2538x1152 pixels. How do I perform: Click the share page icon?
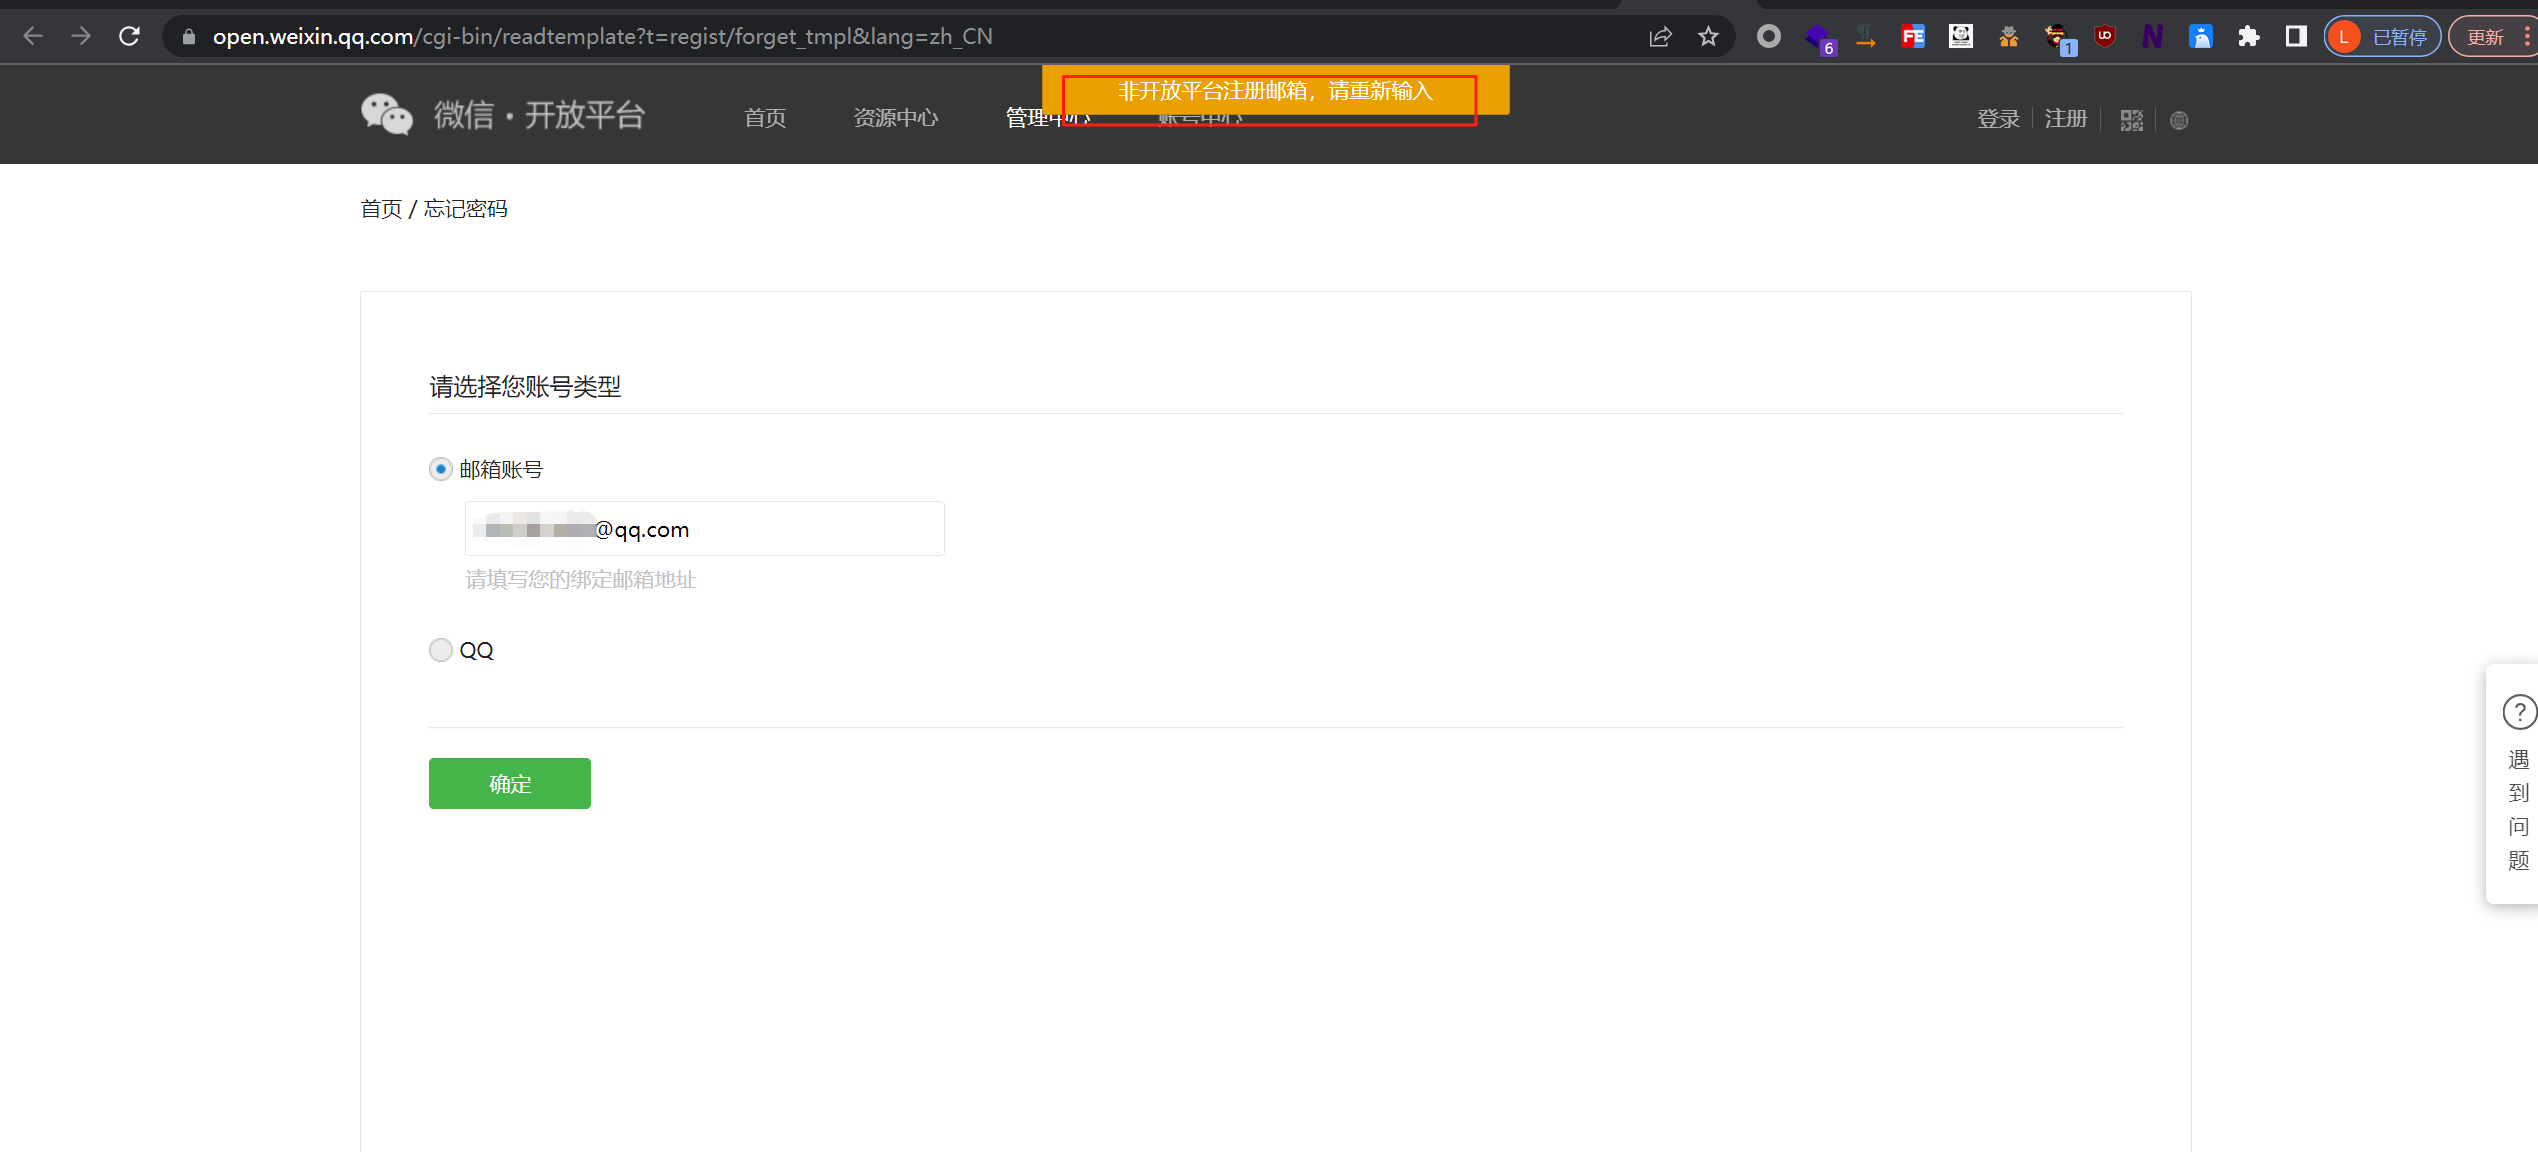coord(1660,37)
